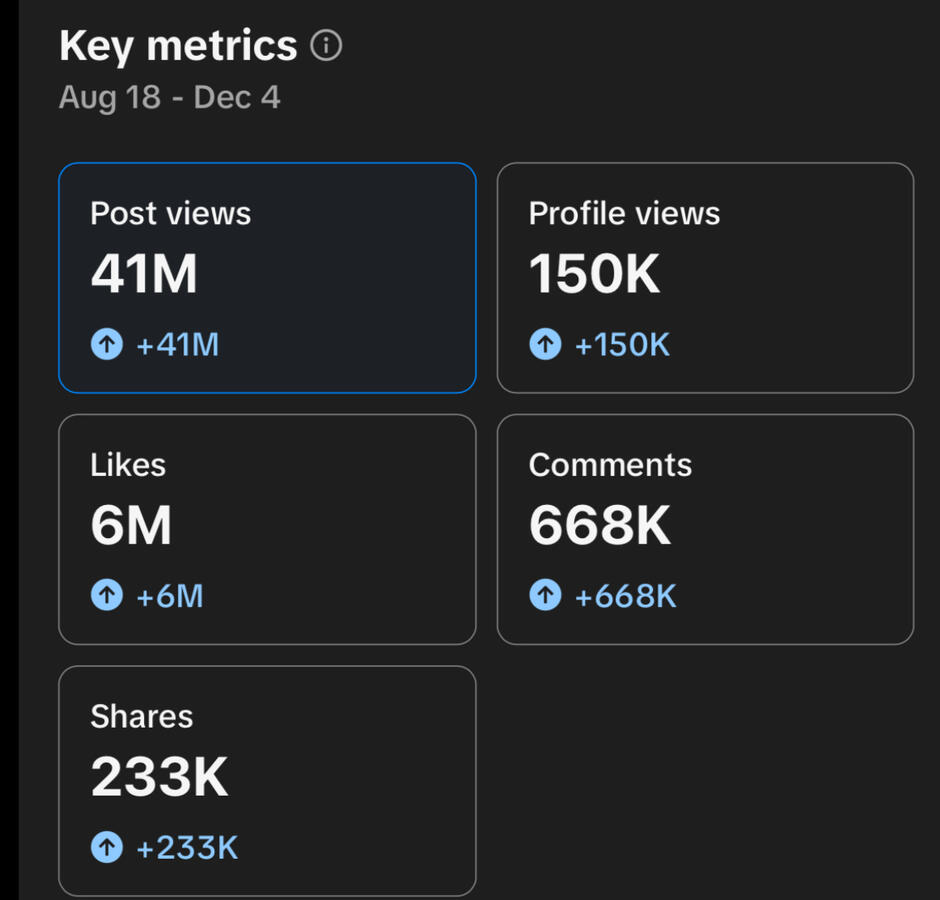Screen dimensions: 940x900
Task: Open the Likes label
Action: click(128, 465)
